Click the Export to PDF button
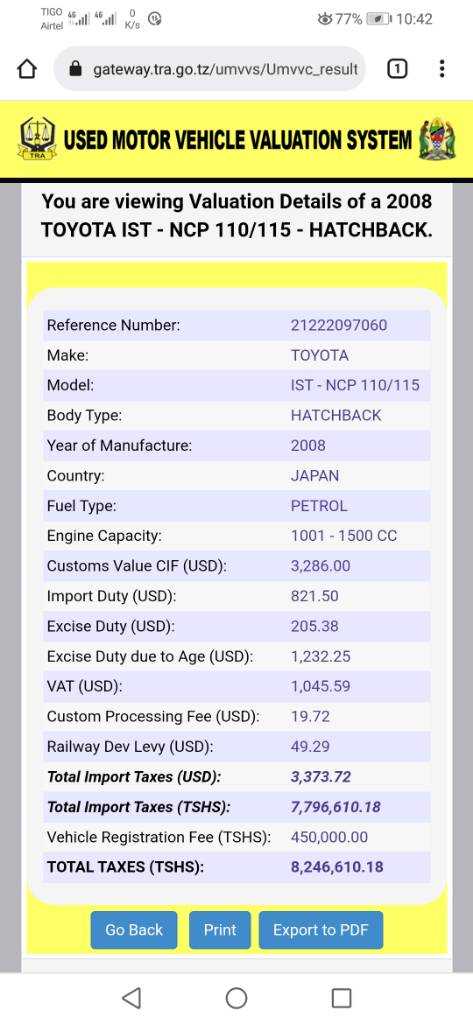The height and width of the screenshot is (1024, 473). [321, 930]
